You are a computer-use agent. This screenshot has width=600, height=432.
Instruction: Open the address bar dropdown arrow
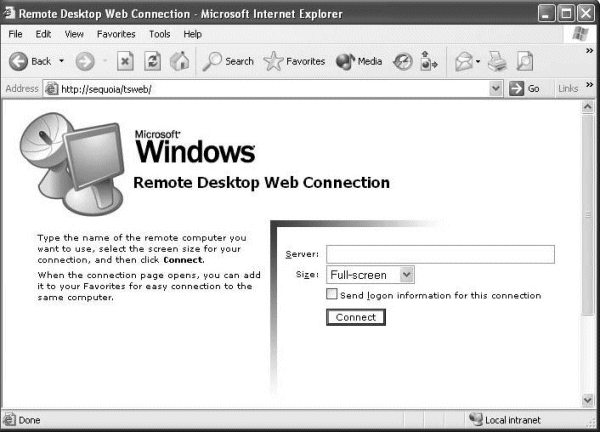click(495, 89)
